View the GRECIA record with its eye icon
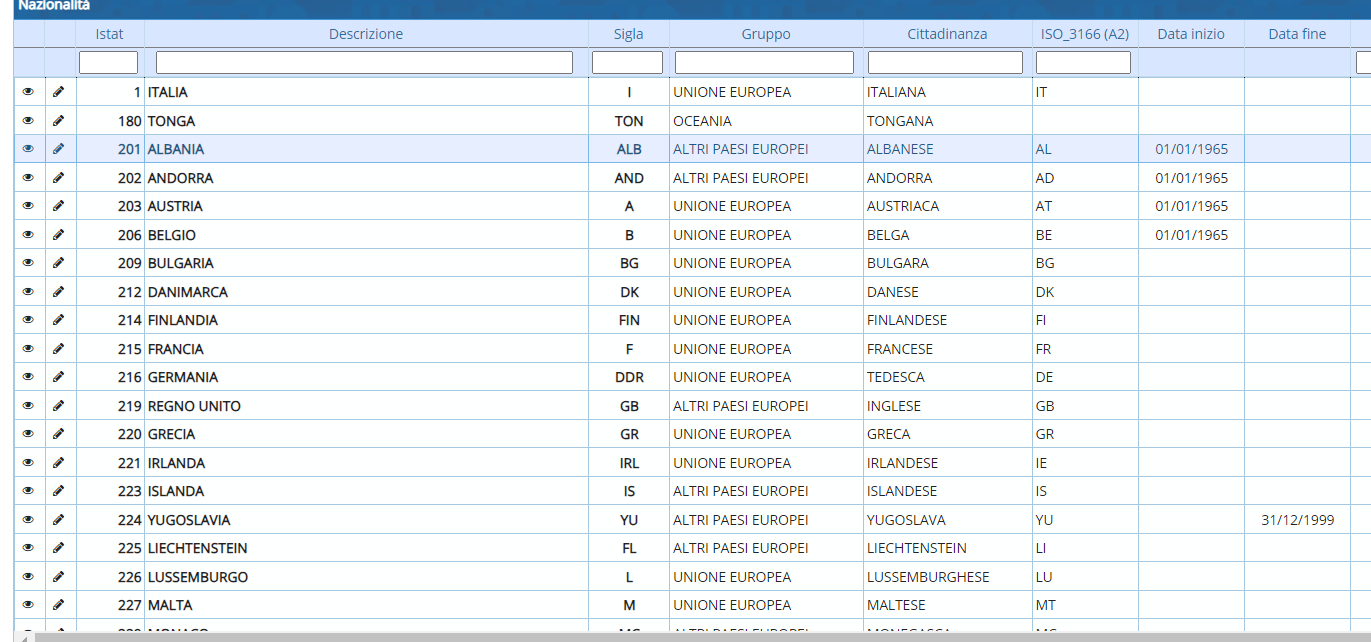 pos(28,434)
